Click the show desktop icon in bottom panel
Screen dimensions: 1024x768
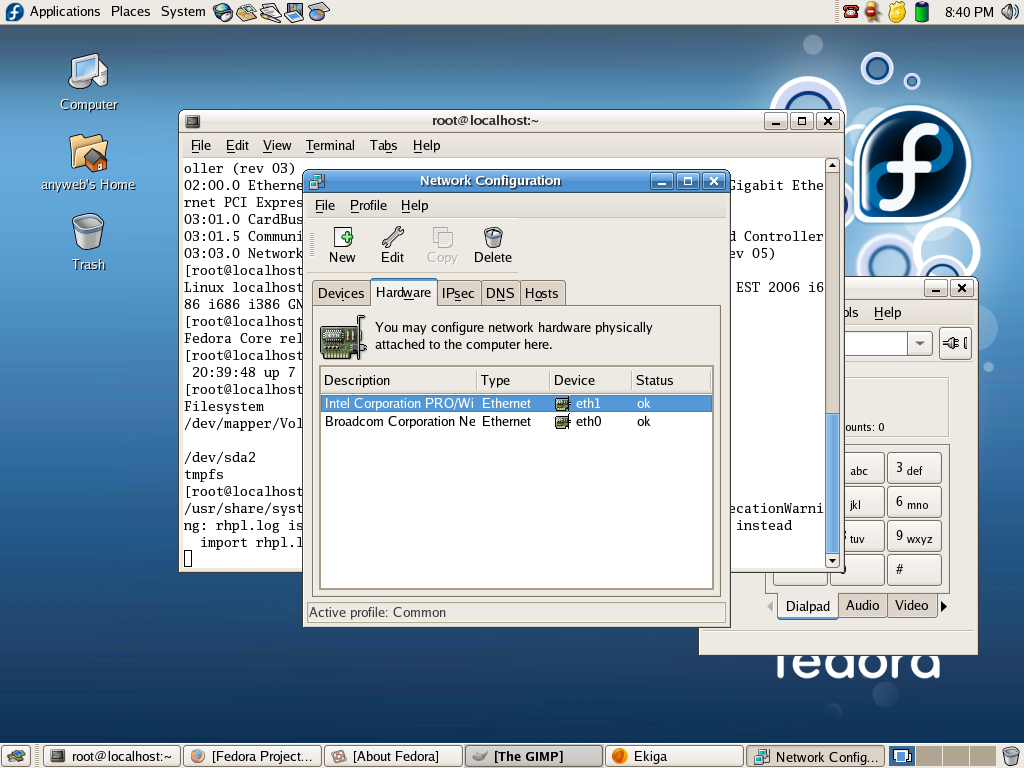16,756
